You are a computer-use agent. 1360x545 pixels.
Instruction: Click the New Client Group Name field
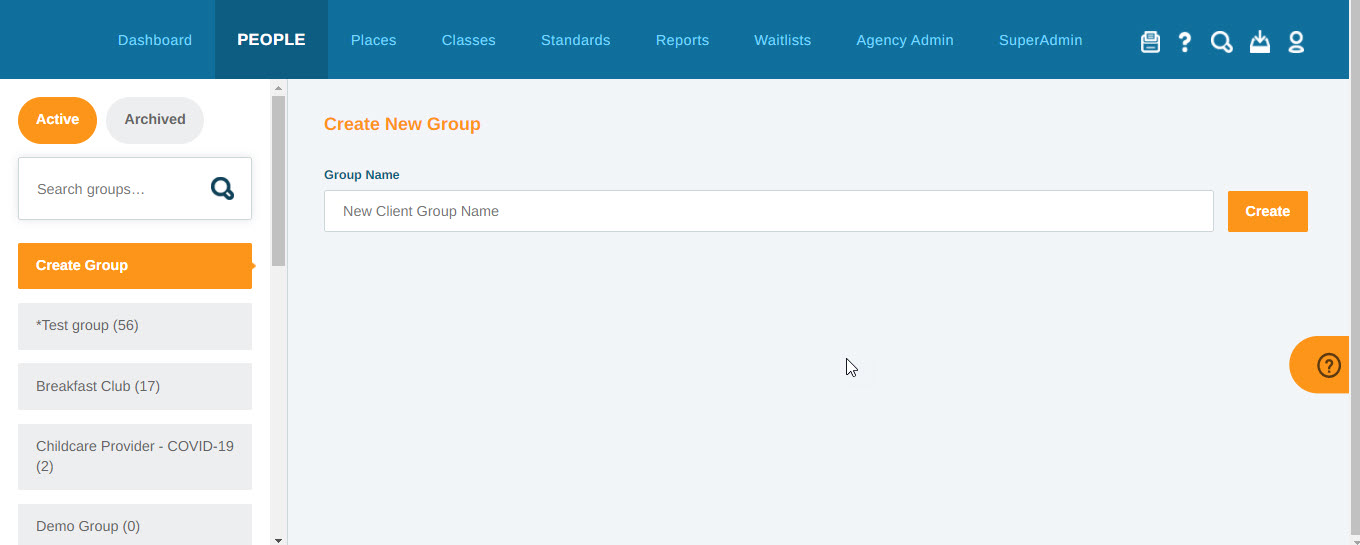click(x=769, y=211)
